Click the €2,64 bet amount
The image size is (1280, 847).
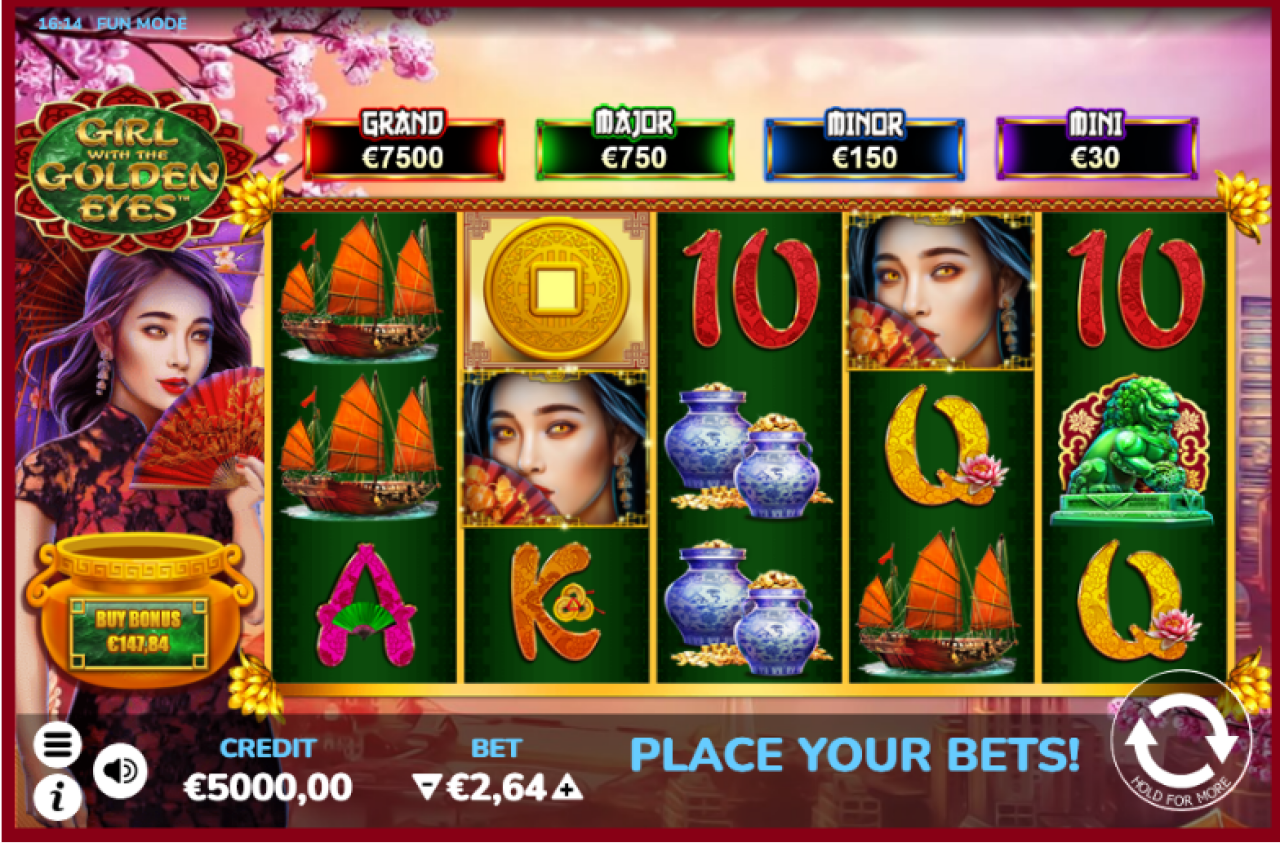point(497,789)
